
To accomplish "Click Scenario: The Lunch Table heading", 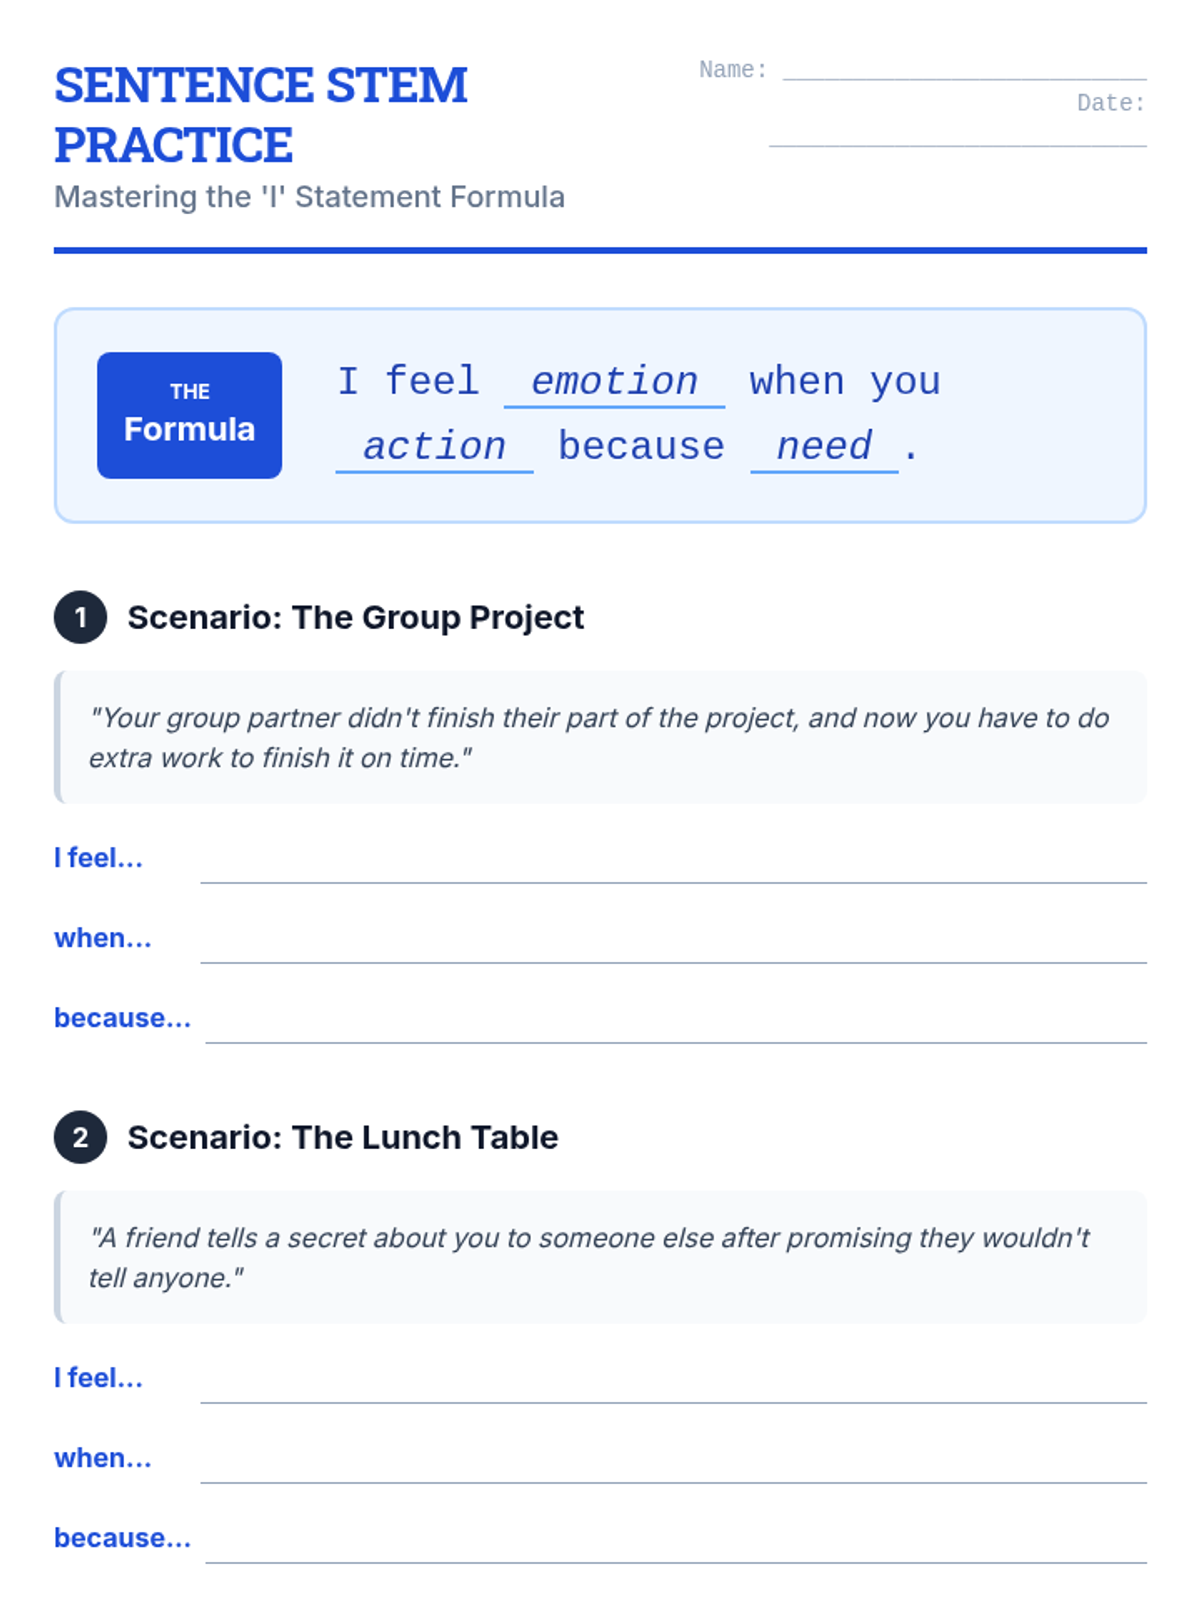I will [x=342, y=1137].
